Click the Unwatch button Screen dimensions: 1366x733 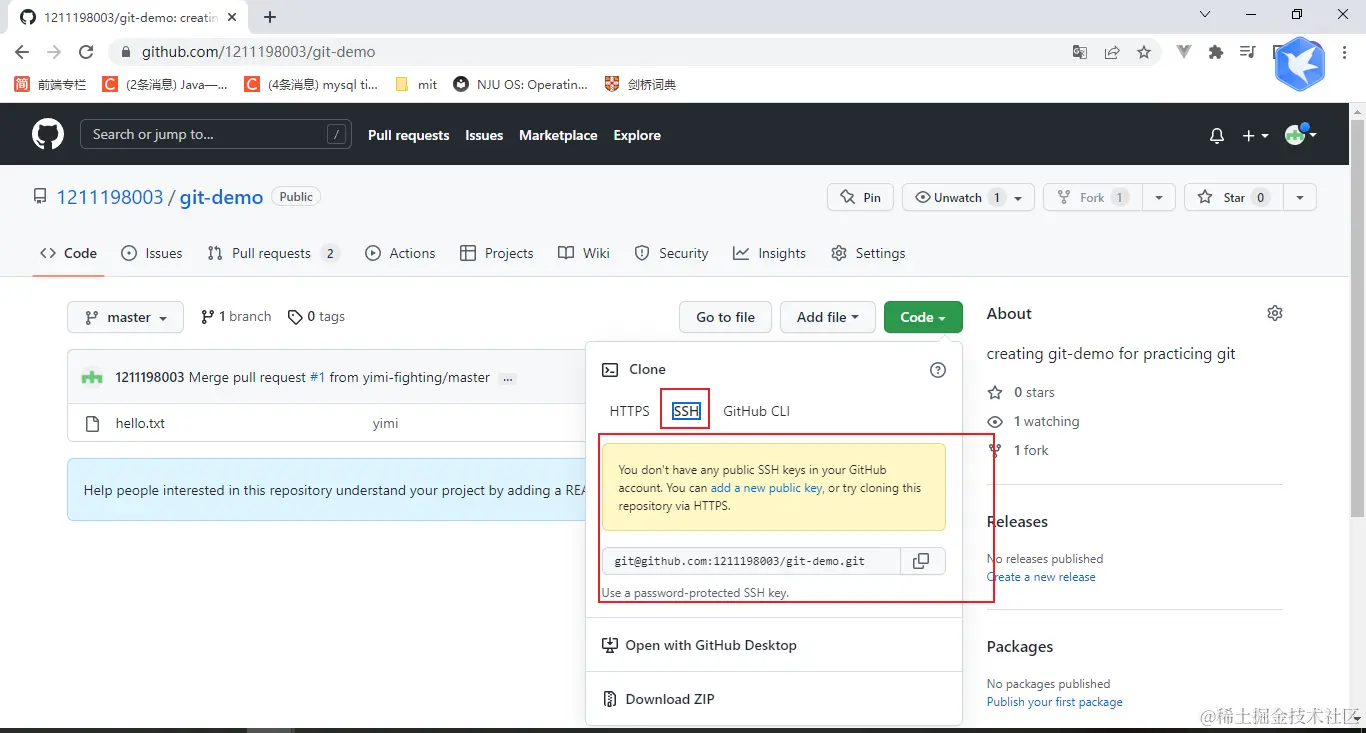[958, 197]
